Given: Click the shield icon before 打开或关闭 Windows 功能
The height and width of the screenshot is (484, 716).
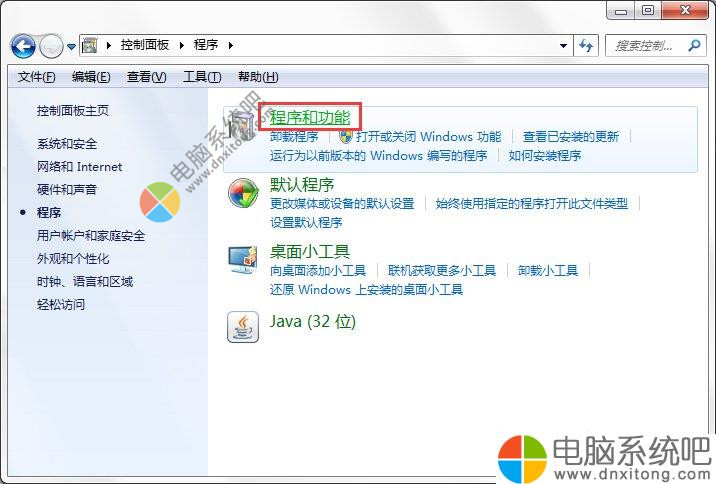Looking at the screenshot, I should pos(346,136).
